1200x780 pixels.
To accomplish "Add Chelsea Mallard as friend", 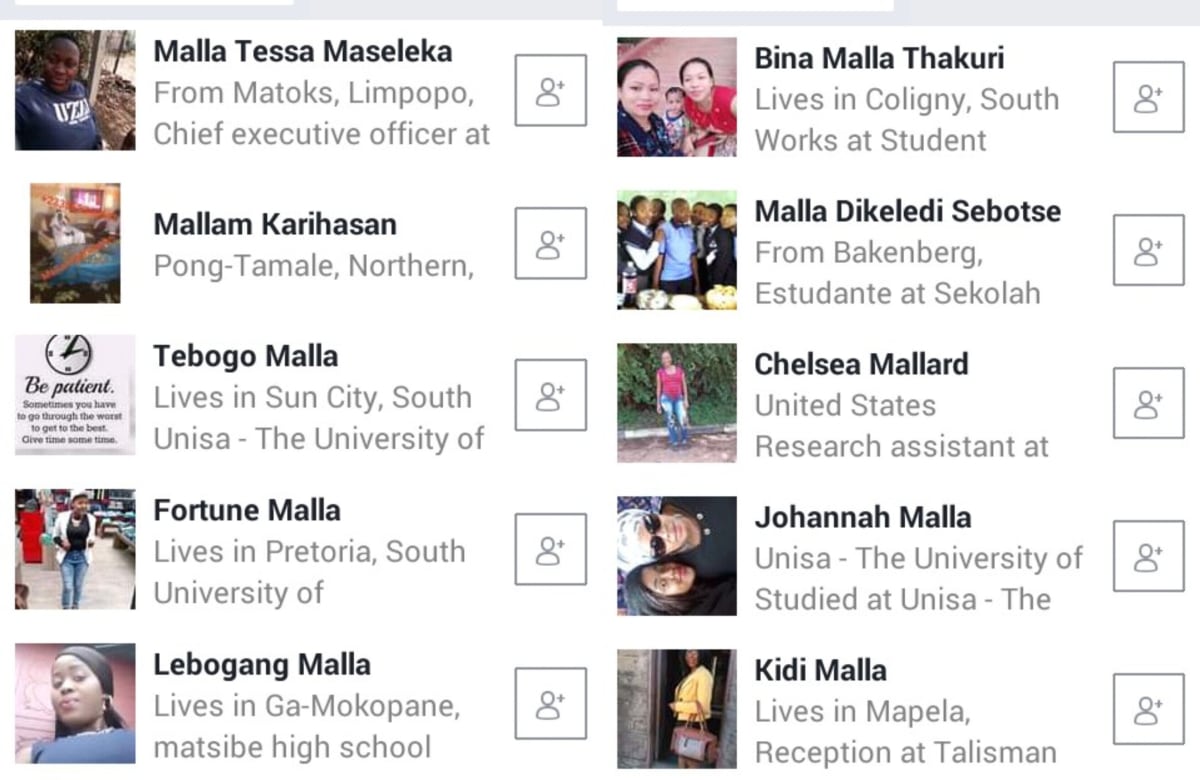I will 1148,403.
